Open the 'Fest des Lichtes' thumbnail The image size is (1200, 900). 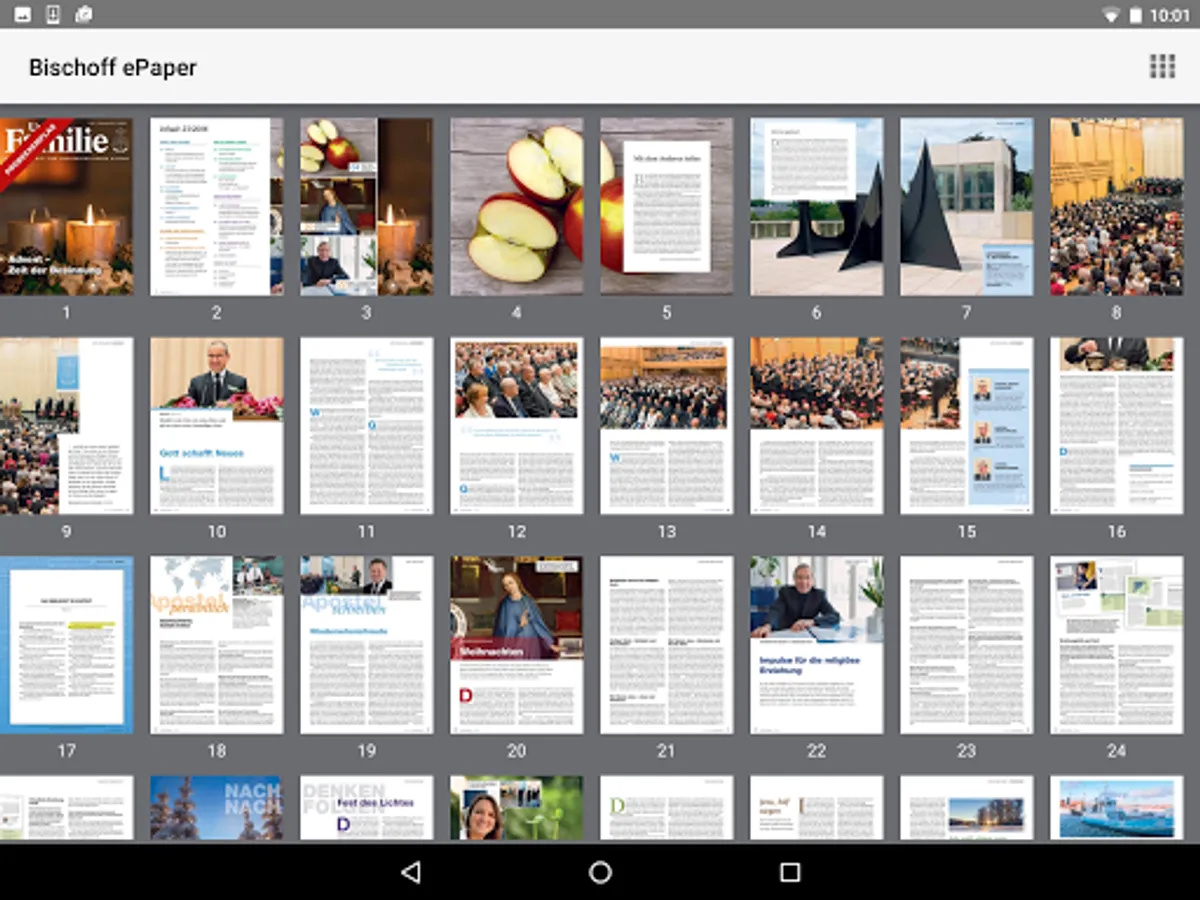click(367, 808)
